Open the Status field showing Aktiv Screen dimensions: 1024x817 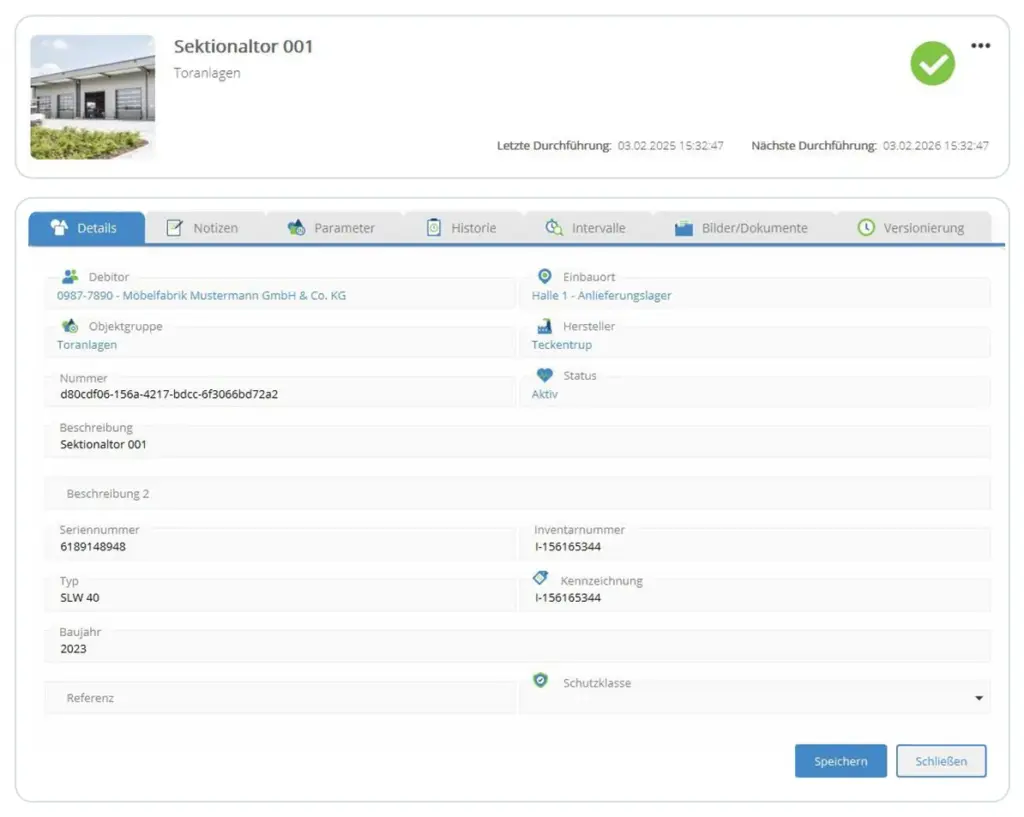[x=755, y=394]
